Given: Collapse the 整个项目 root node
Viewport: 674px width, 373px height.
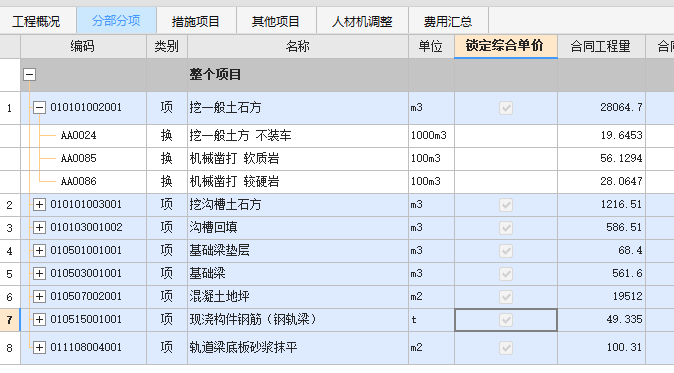Looking at the screenshot, I should pos(29,74).
